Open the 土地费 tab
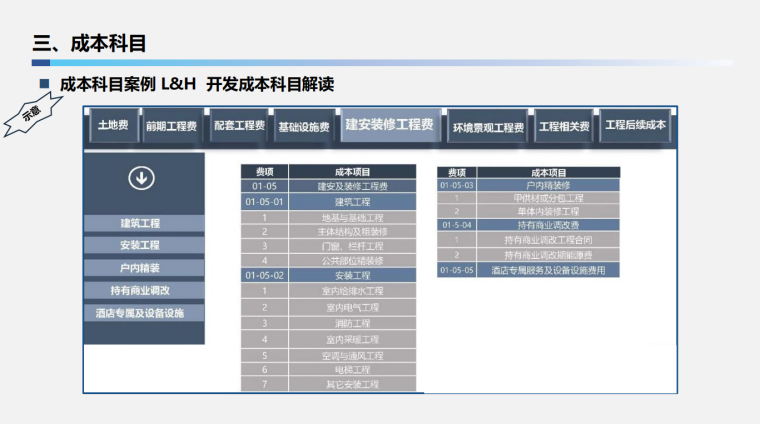This screenshot has width=760, height=424. click(x=112, y=126)
